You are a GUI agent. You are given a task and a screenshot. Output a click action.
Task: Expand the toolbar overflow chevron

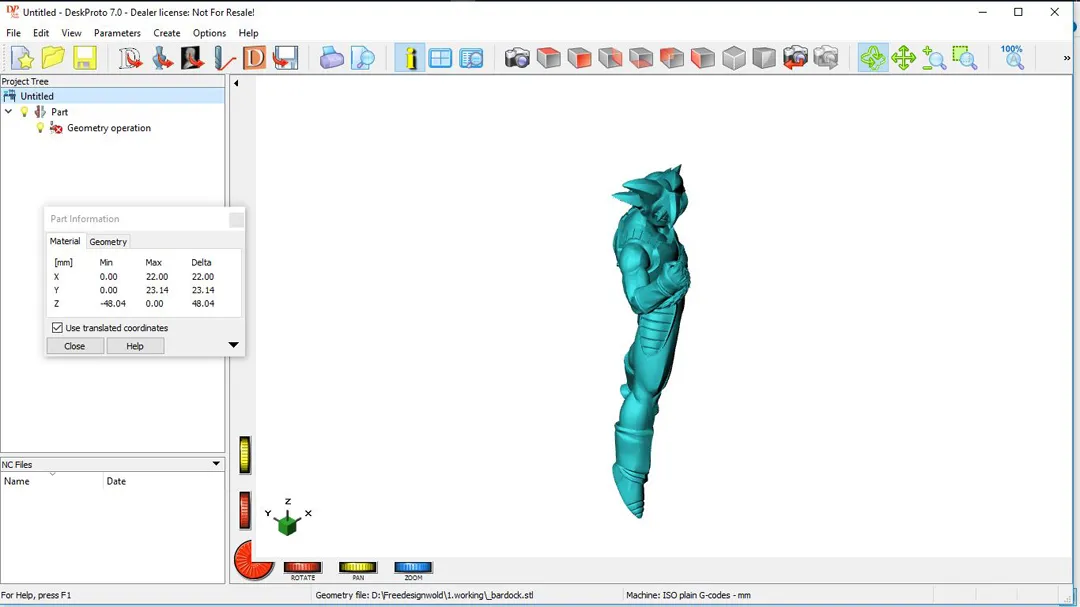click(x=1067, y=58)
